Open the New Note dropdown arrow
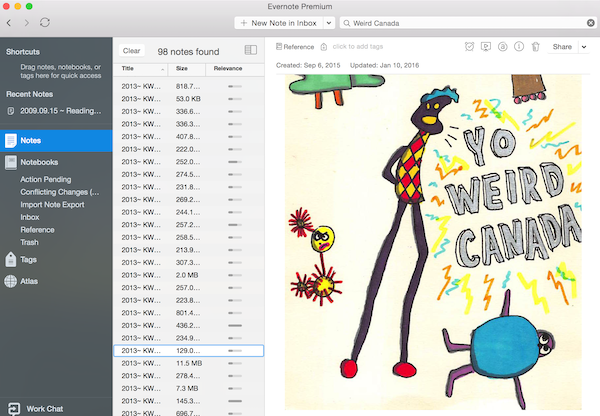The width and height of the screenshot is (600, 416). coord(329,23)
